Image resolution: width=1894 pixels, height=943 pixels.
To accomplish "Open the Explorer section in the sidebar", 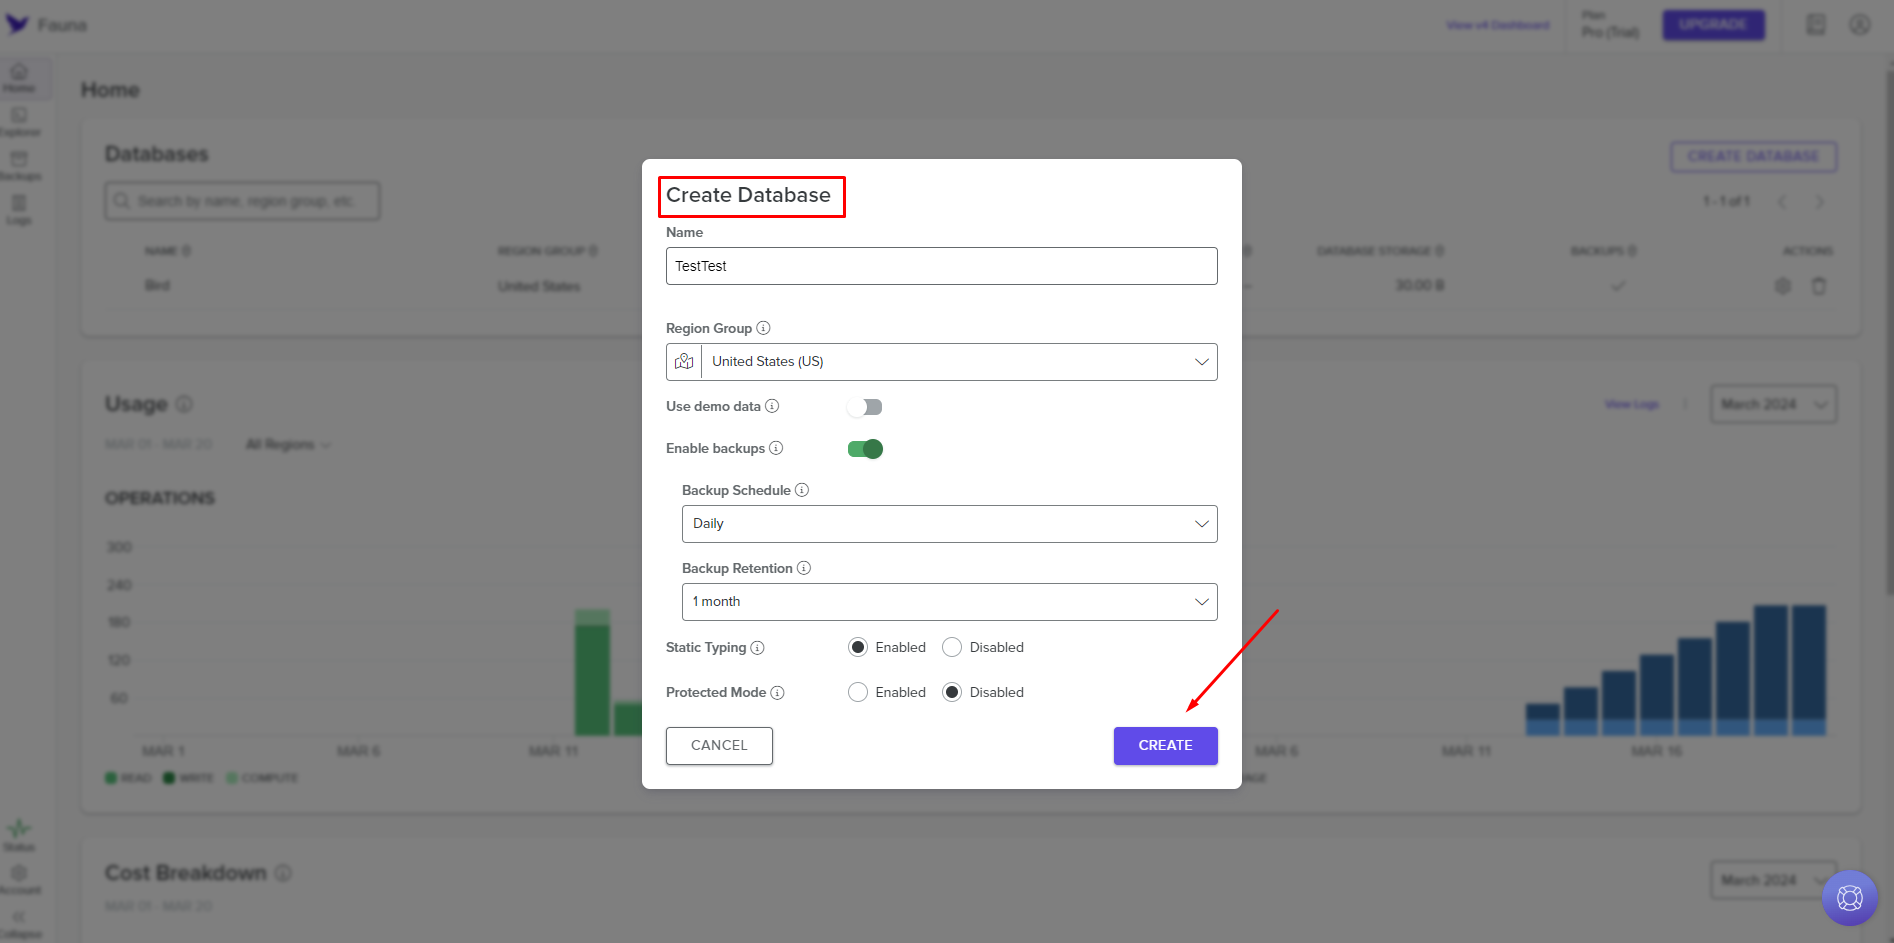I will click(x=18, y=120).
